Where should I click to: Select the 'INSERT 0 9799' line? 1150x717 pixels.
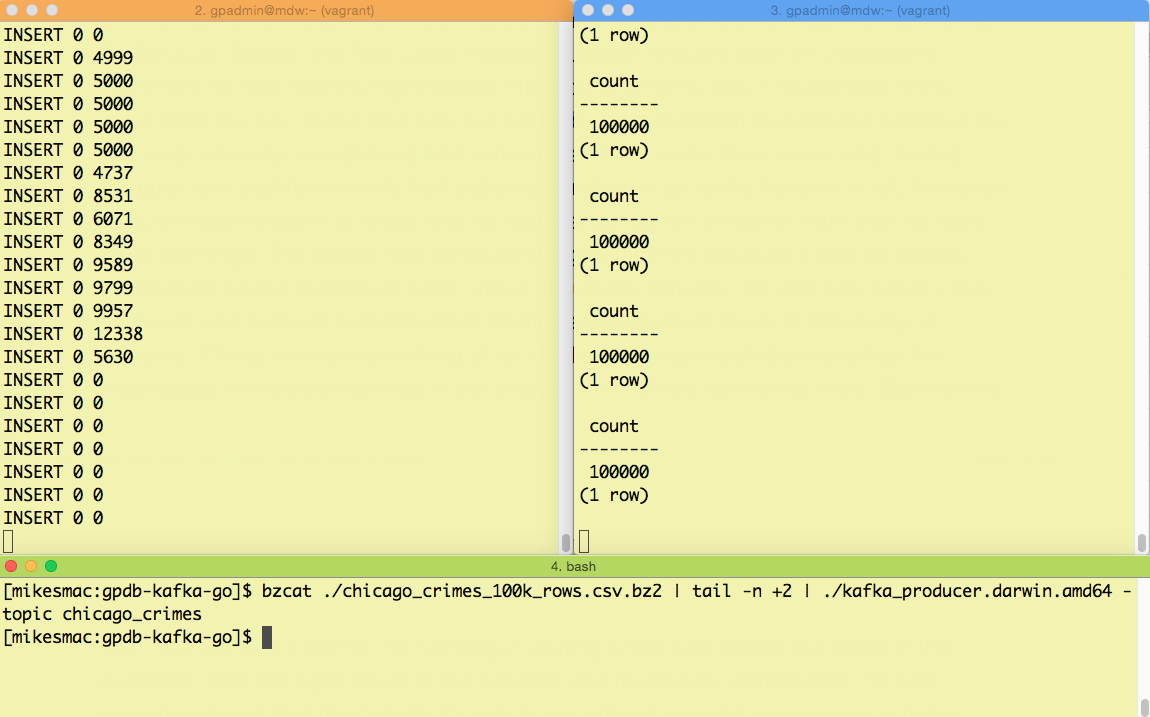(68, 288)
